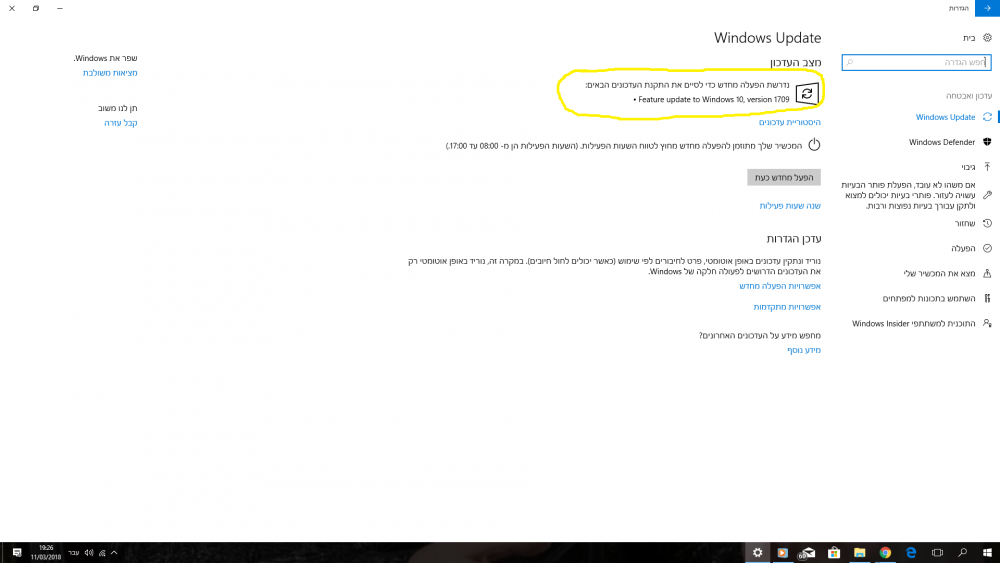This screenshot has height=563, width=1000.
Task: Click the מידע נוסף learn more link
Action: pyautogui.click(x=804, y=350)
